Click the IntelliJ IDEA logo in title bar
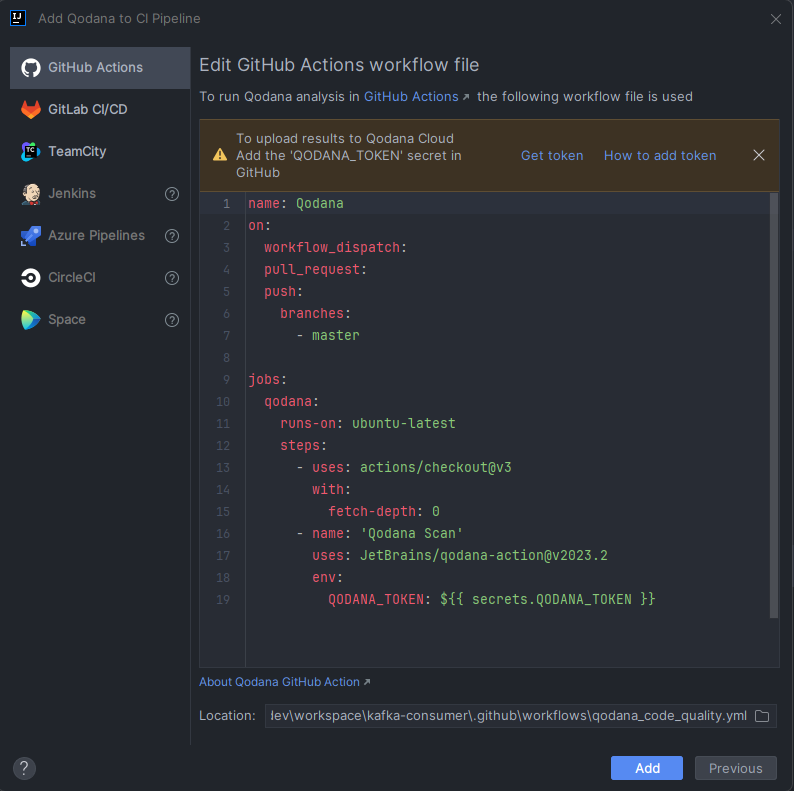The height and width of the screenshot is (791, 794). click(18, 18)
